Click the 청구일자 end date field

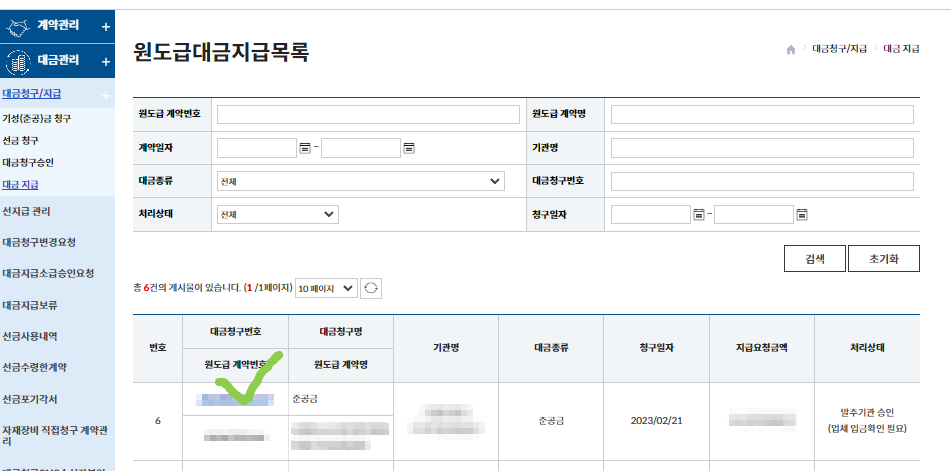click(754, 215)
